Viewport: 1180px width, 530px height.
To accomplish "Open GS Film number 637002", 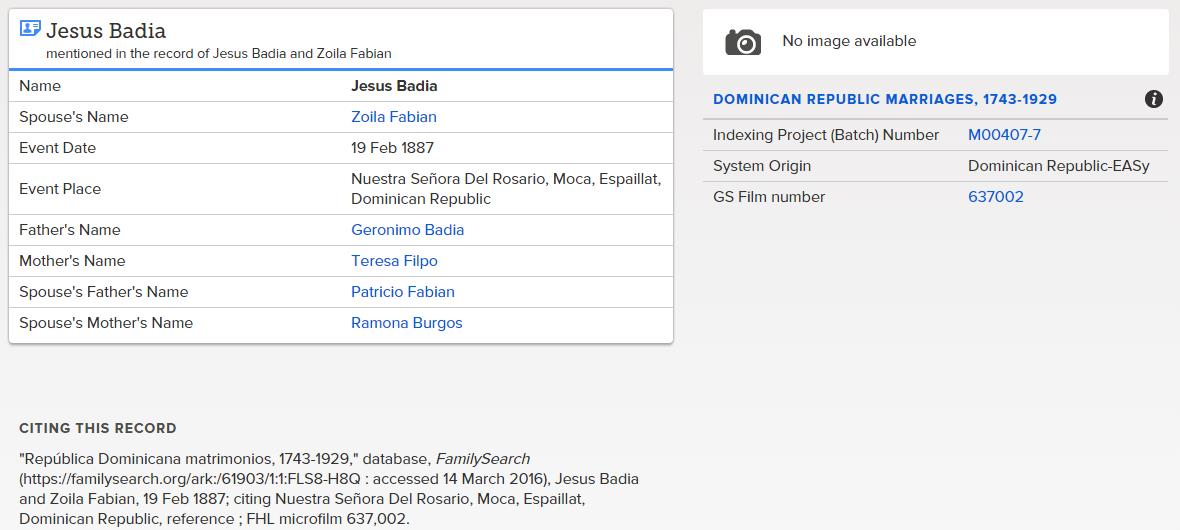I will [996, 196].
